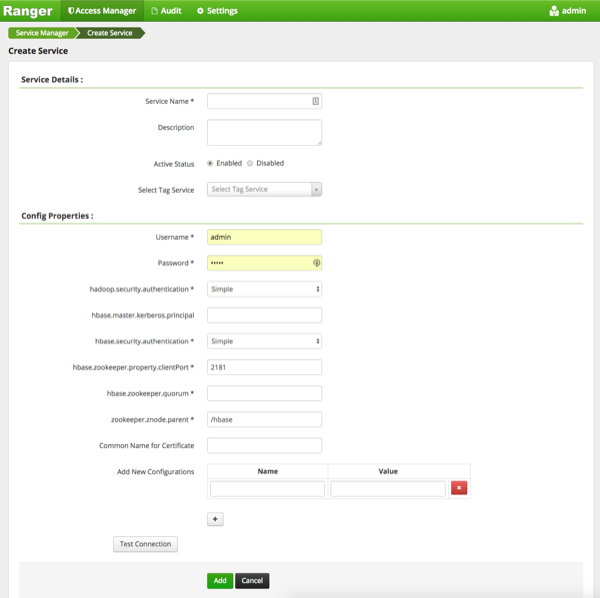Viewport: 600px width, 598px height.
Task: Open hadoop.security.authentication dropdown
Action: pos(264,289)
